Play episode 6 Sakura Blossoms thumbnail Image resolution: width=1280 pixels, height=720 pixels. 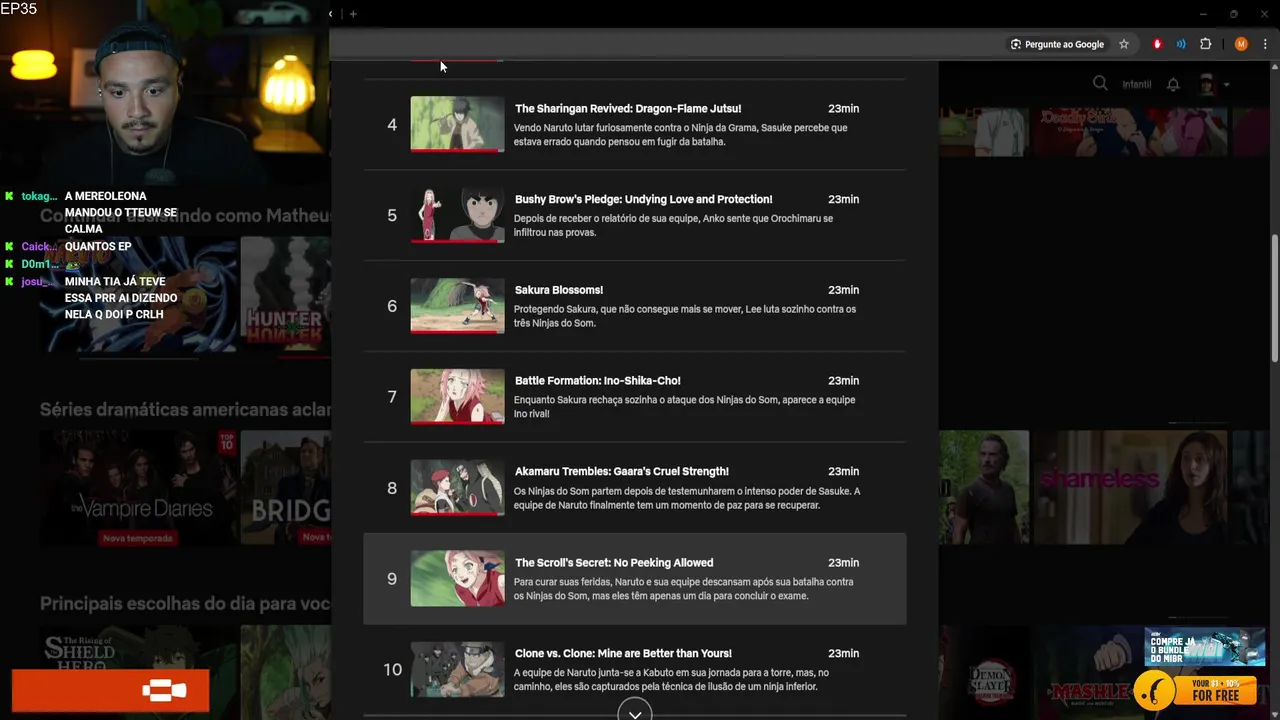[x=457, y=306]
